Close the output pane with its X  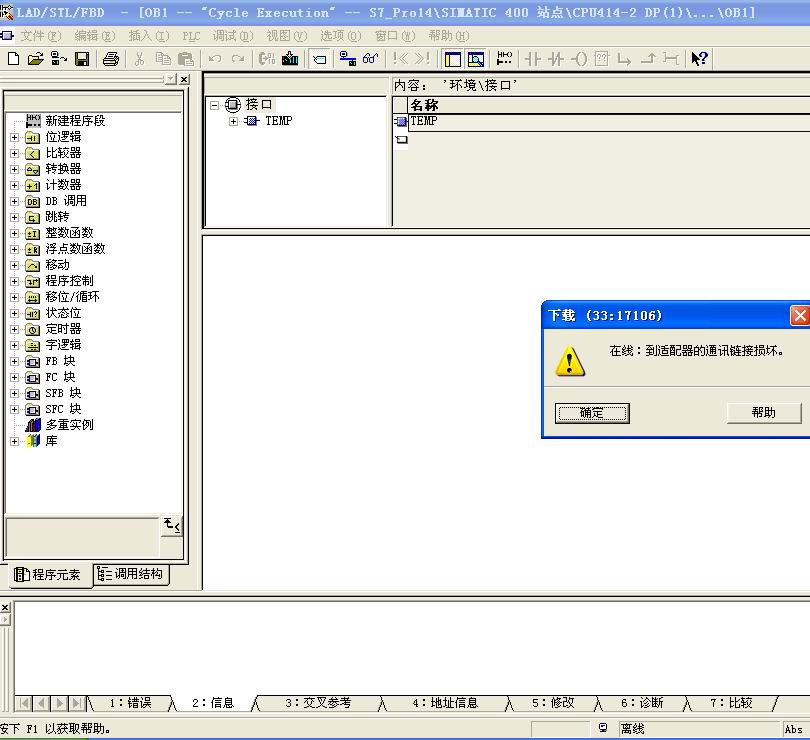point(4,607)
